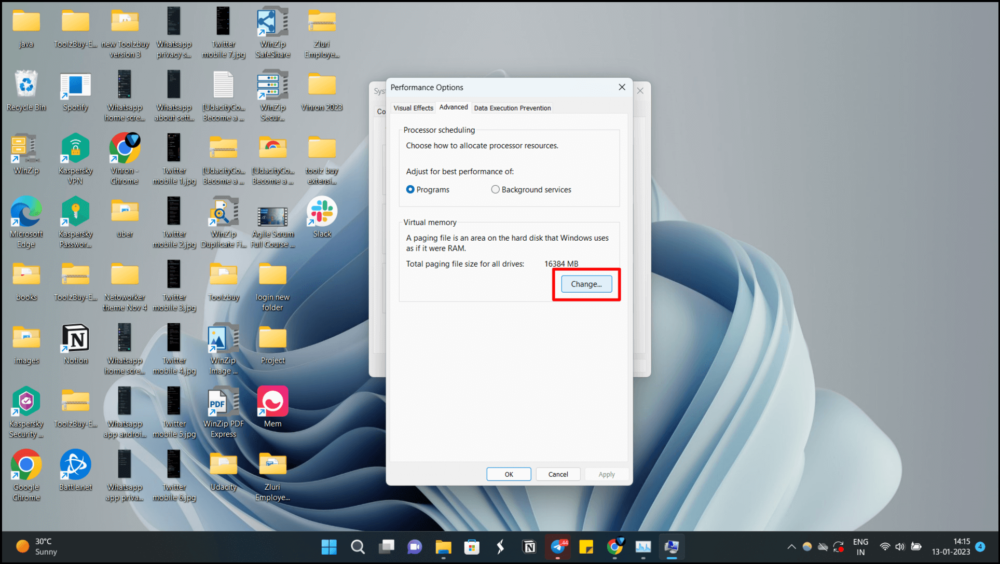
Task: Select the WinZip PDF Express shortcut
Action: pyautogui.click(x=223, y=412)
